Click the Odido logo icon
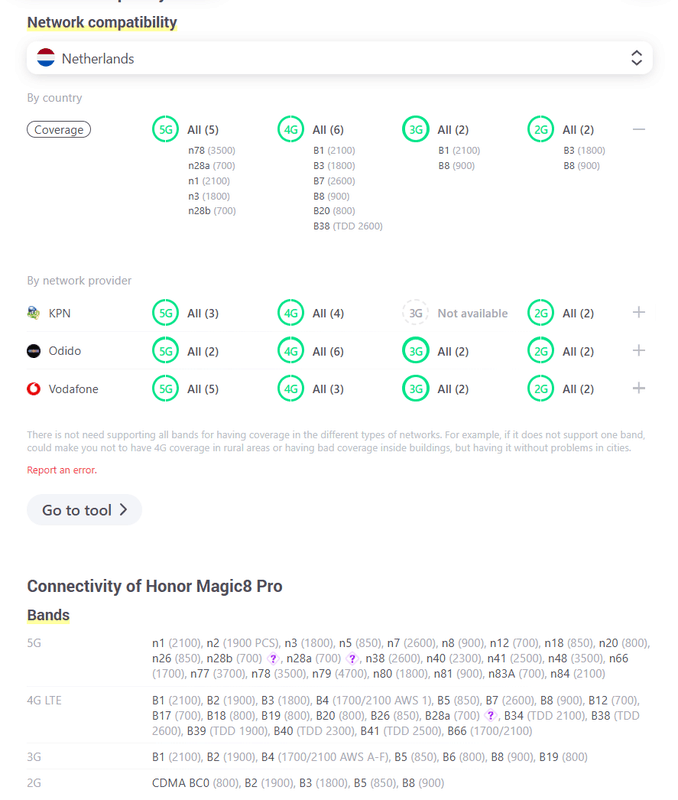678x800 pixels. coord(34,351)
